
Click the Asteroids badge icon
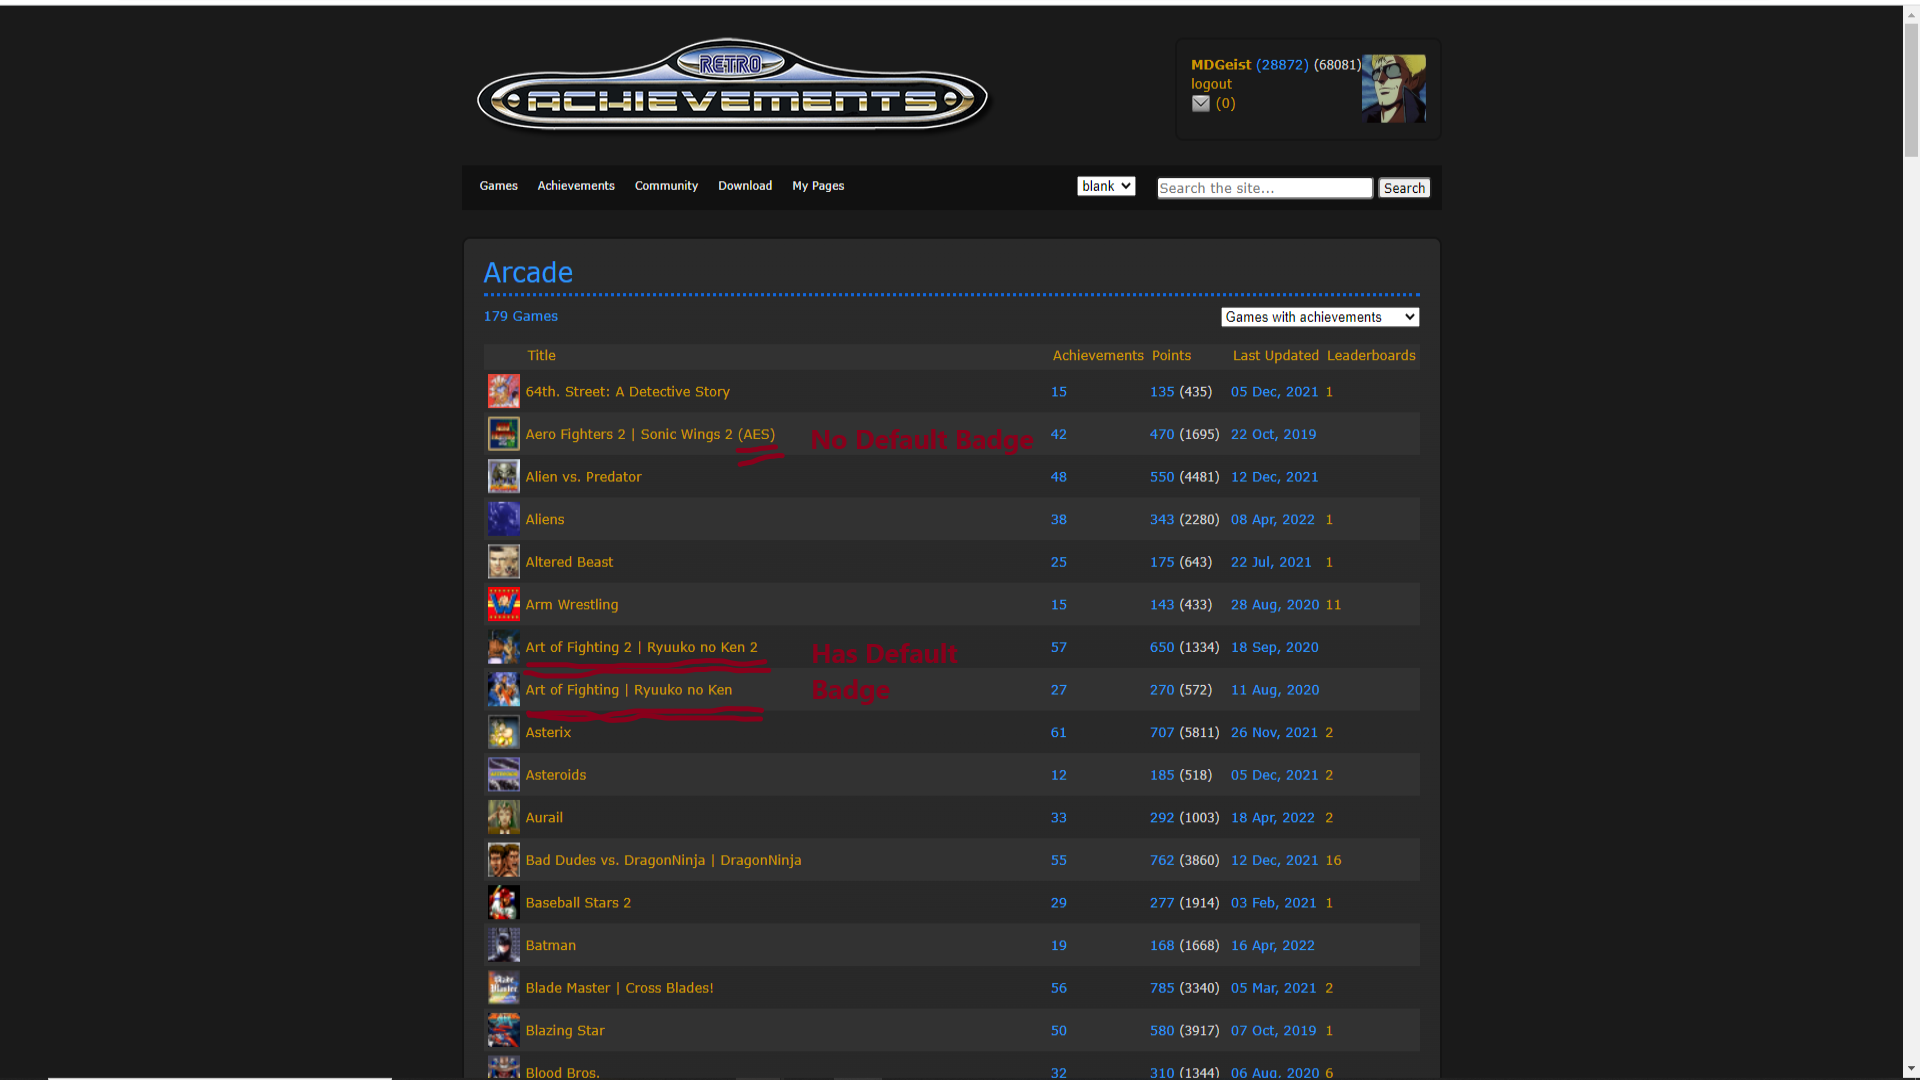[x=503, y=775]
